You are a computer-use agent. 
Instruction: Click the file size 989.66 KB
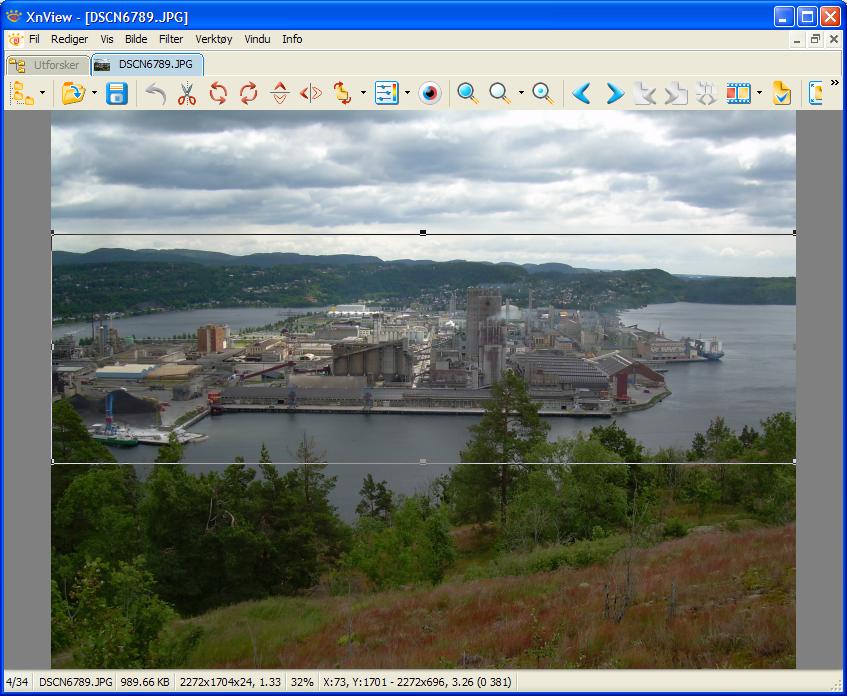click(x=145, y=682)
